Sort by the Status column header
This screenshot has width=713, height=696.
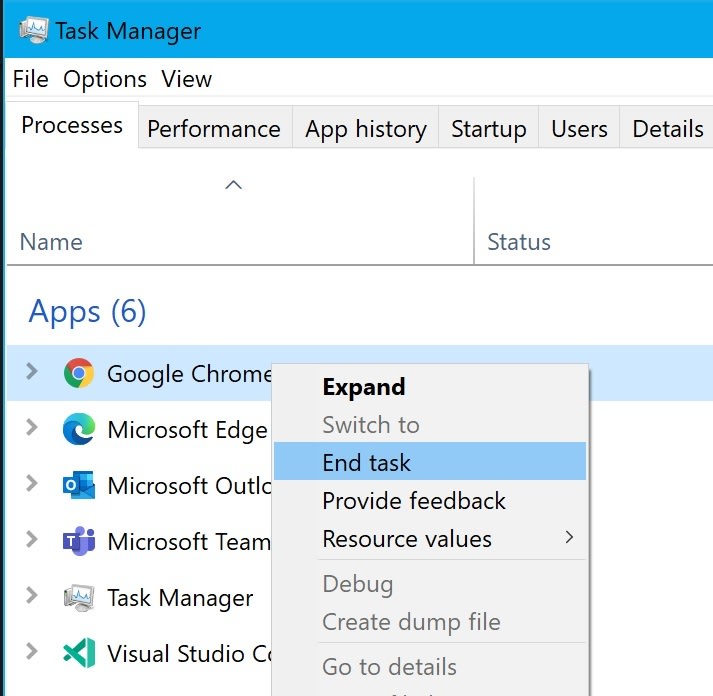tap(519, 241)
